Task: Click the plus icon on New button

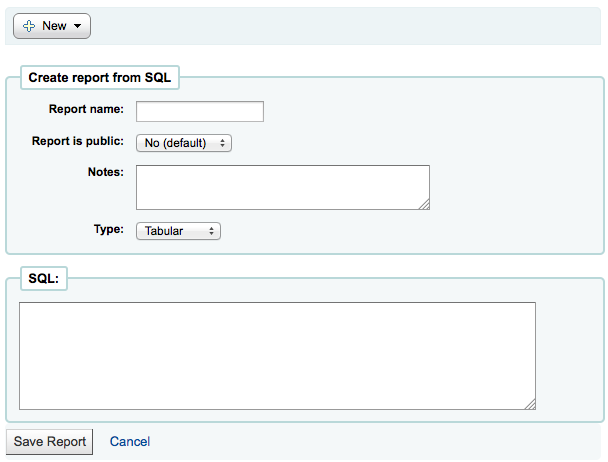Action: pos(29,26)
